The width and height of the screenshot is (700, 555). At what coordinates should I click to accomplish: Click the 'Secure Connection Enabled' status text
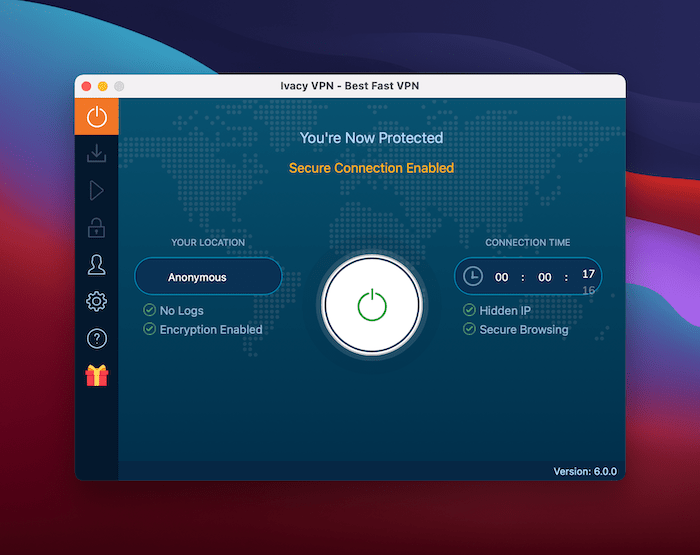(x=371, y=168)
